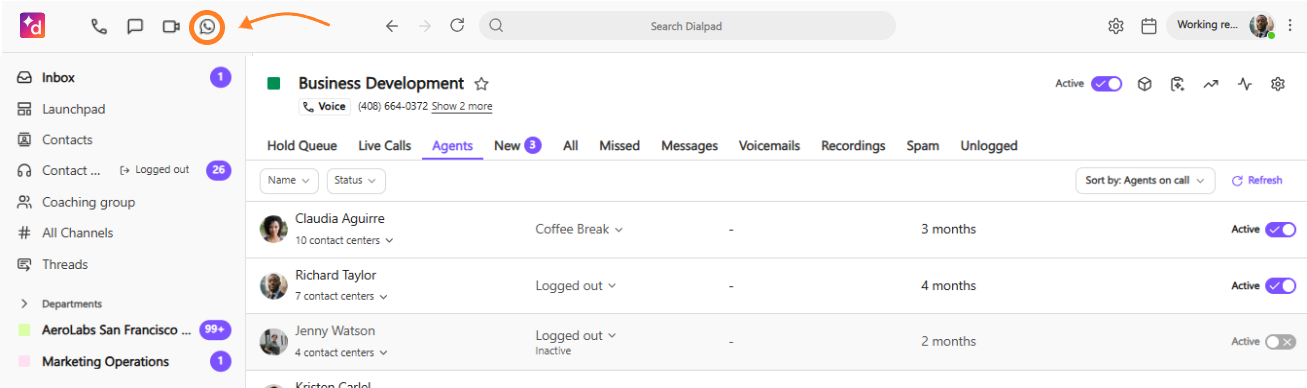1307x388 pixels.
Task: Click the Marketing Operations pink color swatch
Action: point(25,362)
